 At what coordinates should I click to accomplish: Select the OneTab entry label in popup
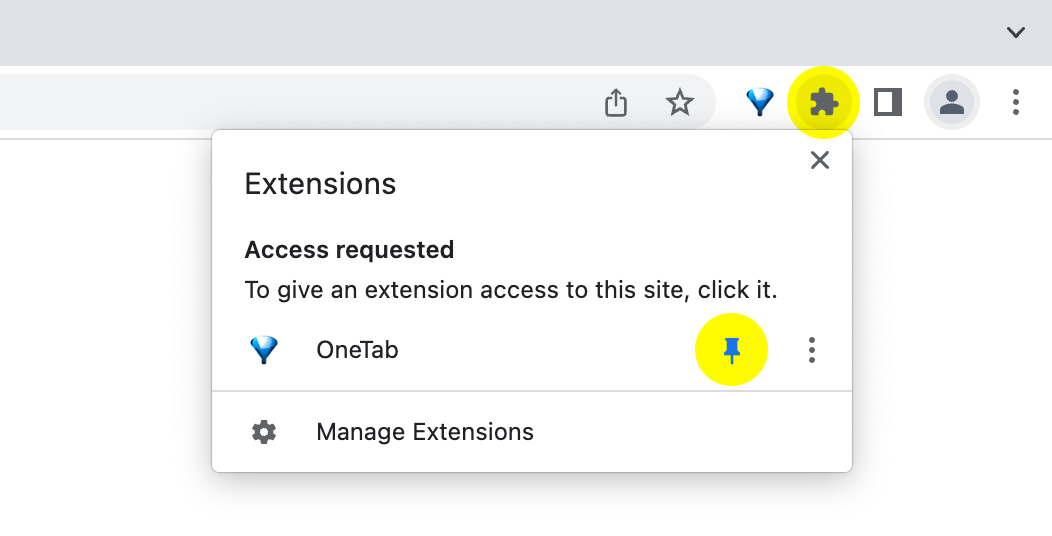click(x=357, y=349)
